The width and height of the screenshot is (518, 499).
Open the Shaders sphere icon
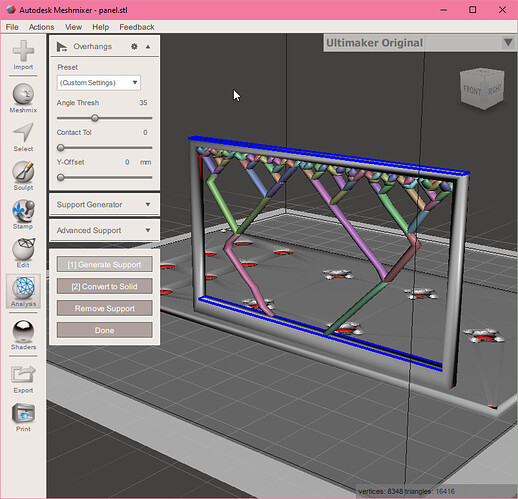[x=23, y=331]
